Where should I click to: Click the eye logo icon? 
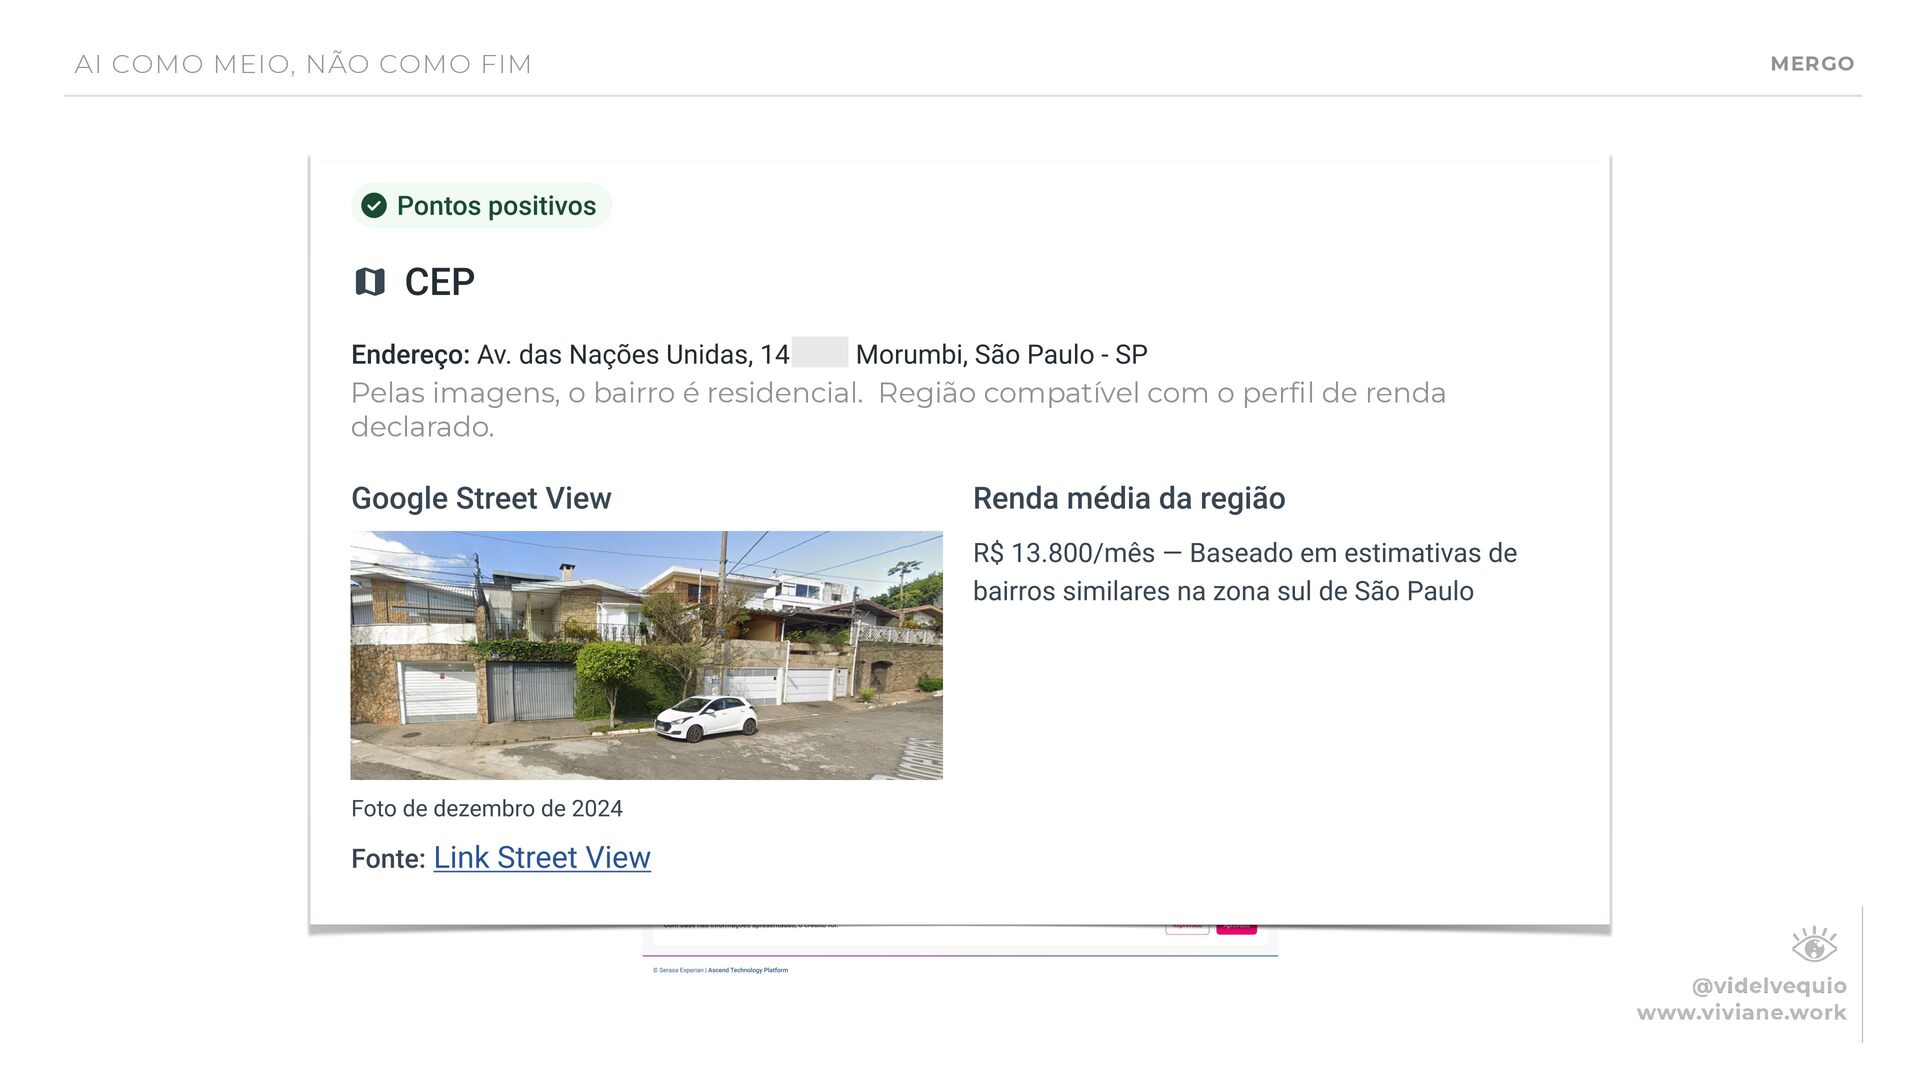click(x=1813, y=945)
